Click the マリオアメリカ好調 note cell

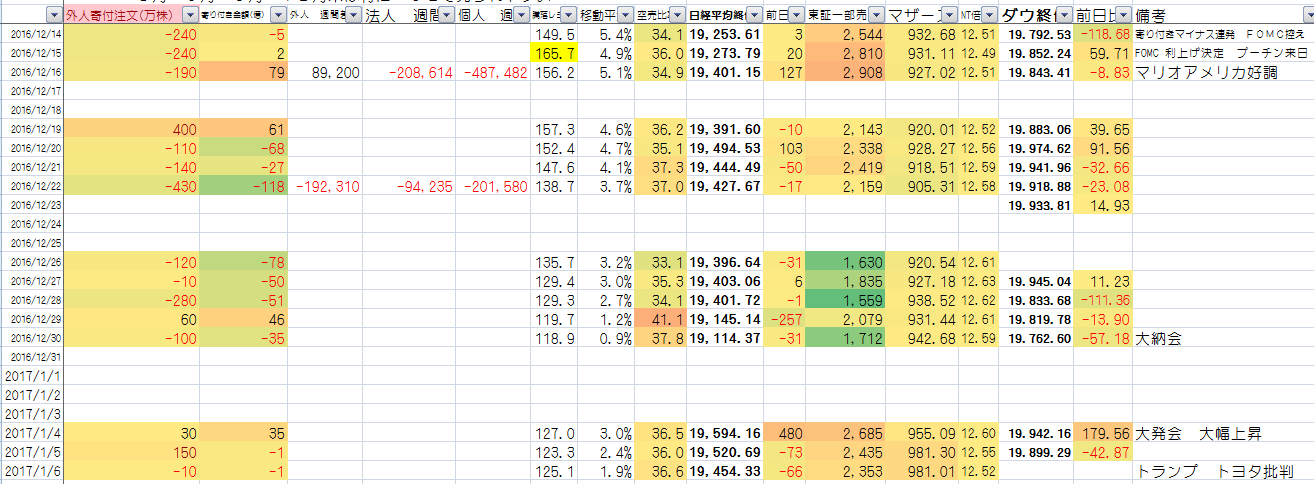point(1205,72)
